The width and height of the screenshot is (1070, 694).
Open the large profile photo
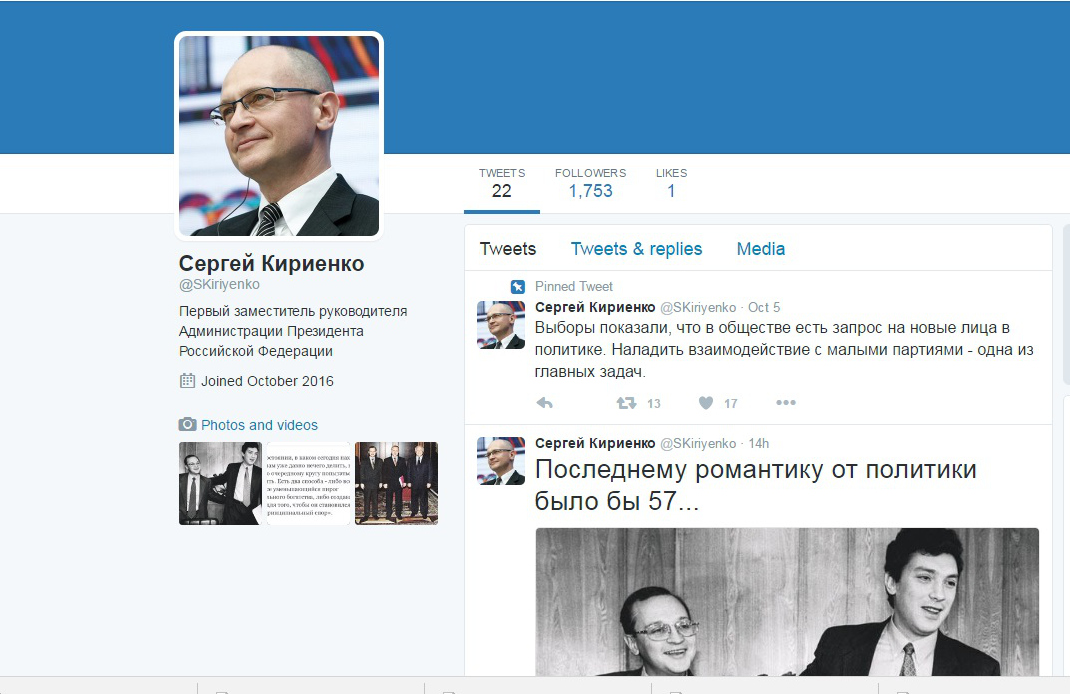pos(279,136)
